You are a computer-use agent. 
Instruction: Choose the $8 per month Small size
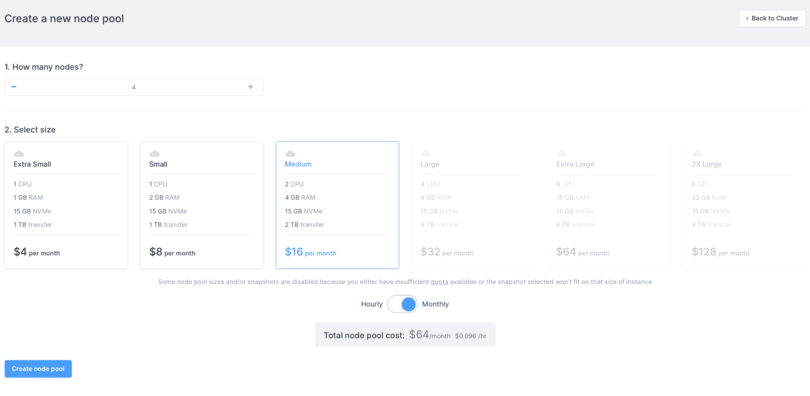(172, 252)
